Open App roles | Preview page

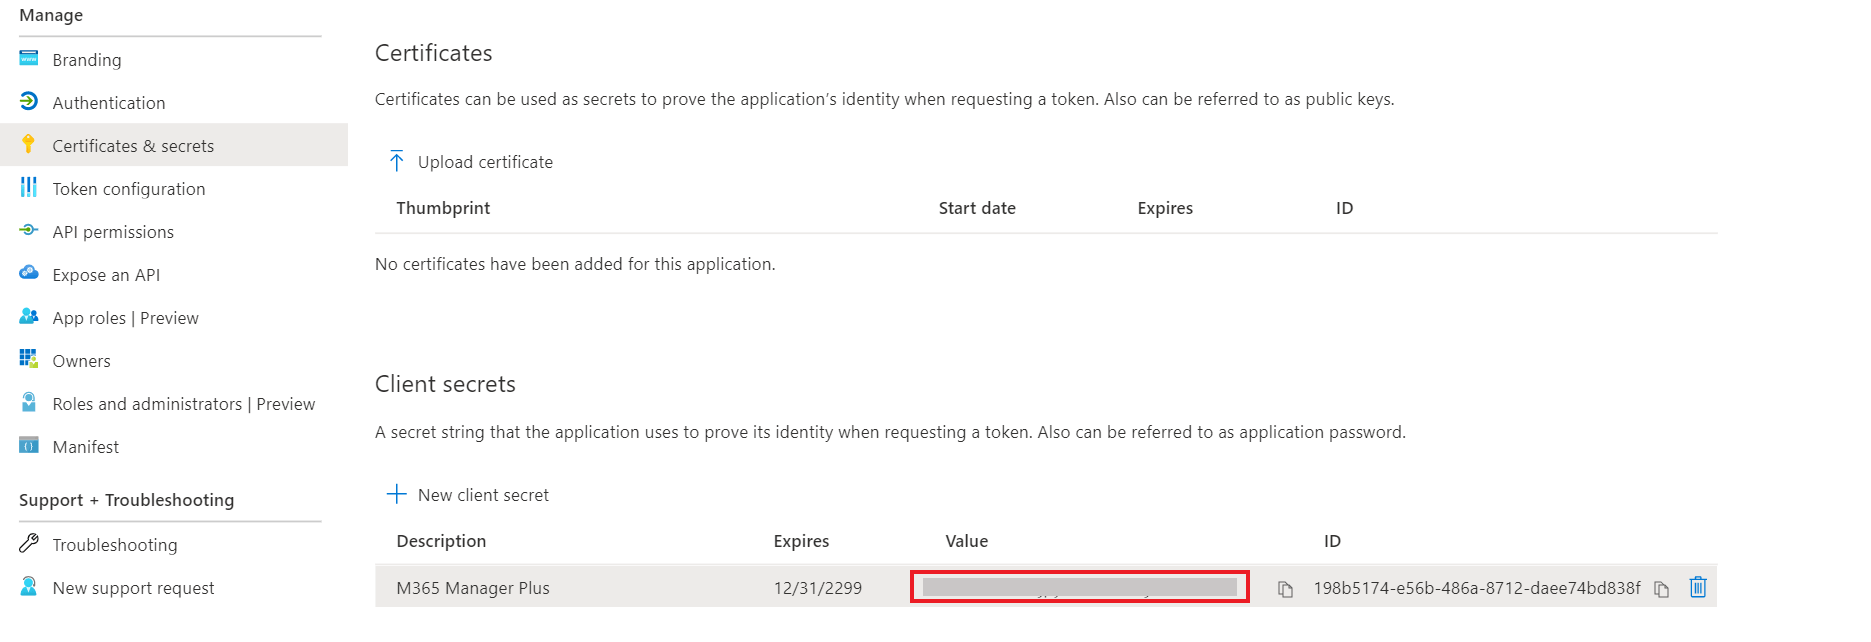point(125,318)
